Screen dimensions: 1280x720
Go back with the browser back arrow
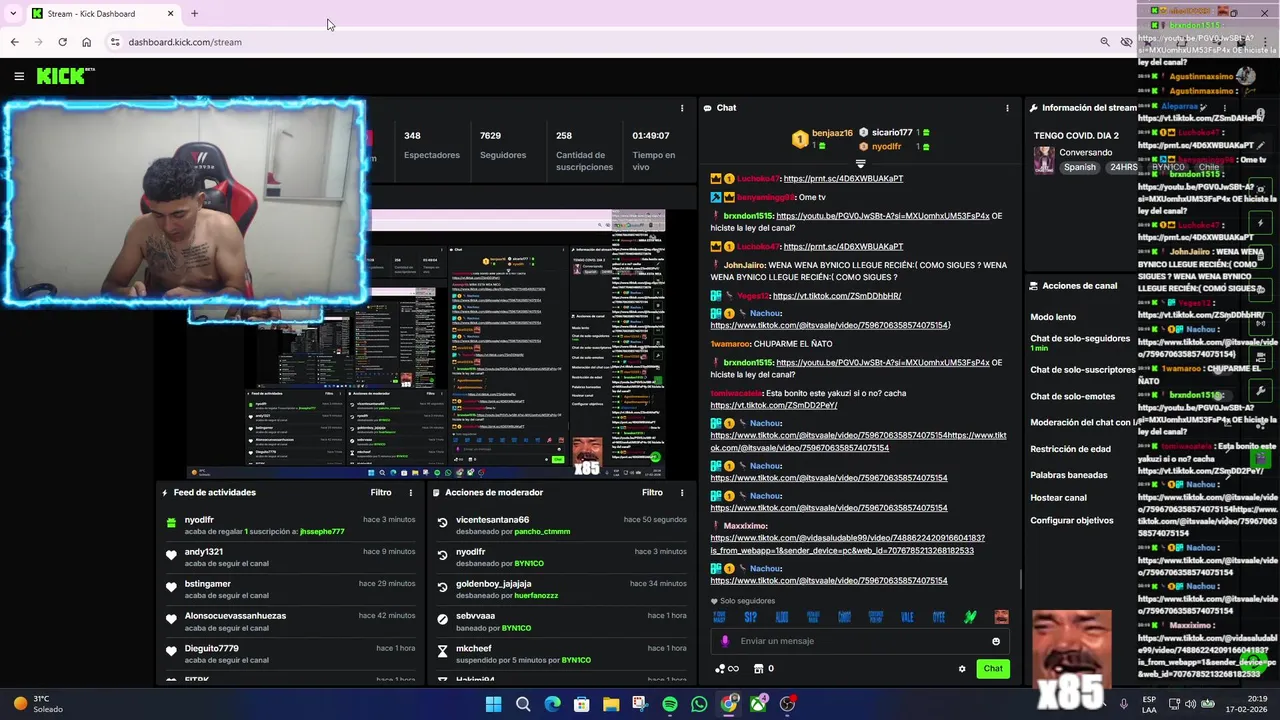click(14, 42)
